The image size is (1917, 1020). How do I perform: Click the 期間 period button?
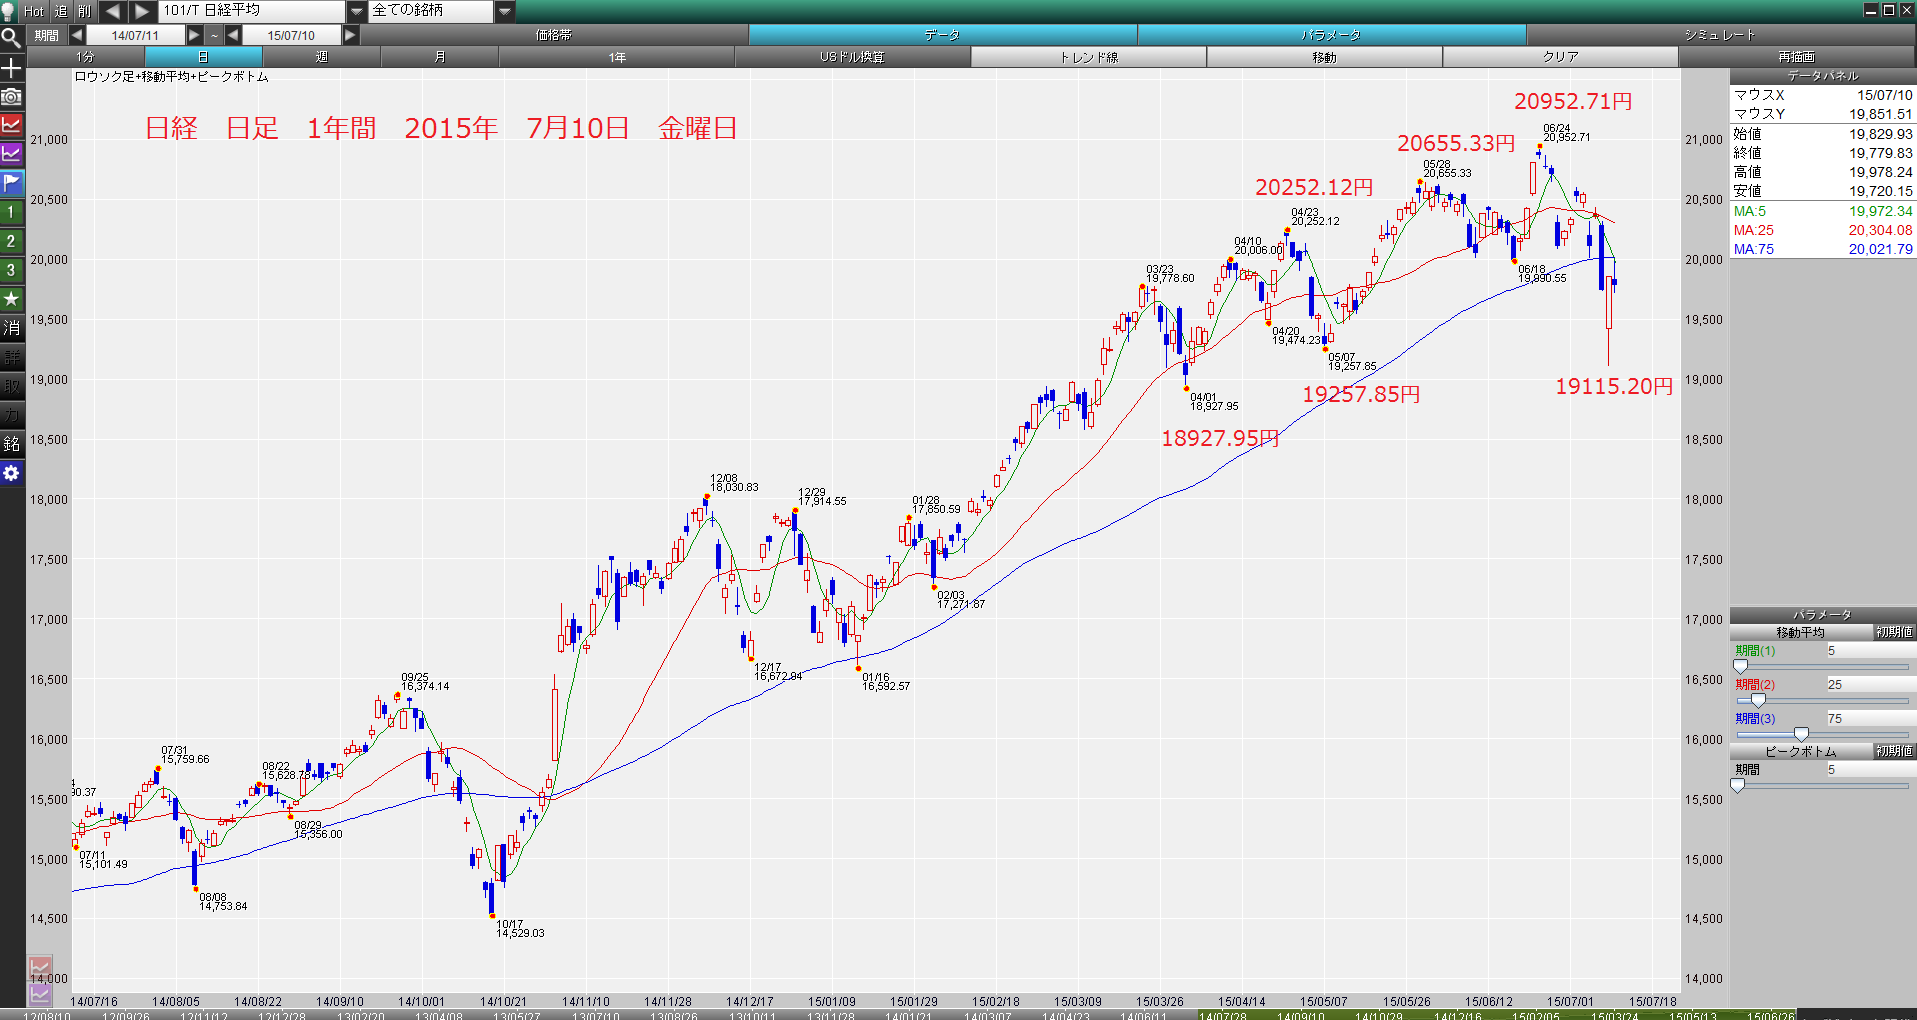[x=46, y=35]
